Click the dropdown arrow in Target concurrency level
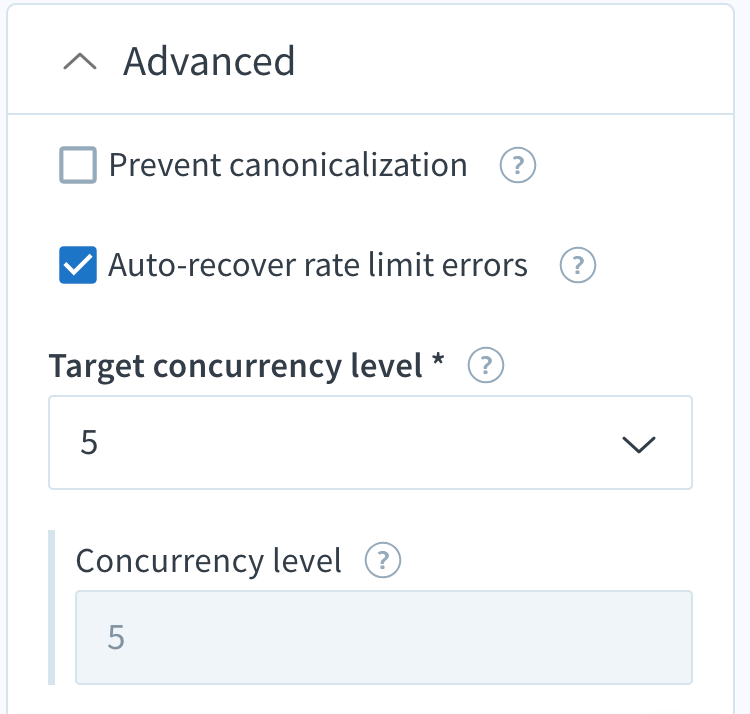The height and width of the screenshot is (714, 750). coord(639,444)
